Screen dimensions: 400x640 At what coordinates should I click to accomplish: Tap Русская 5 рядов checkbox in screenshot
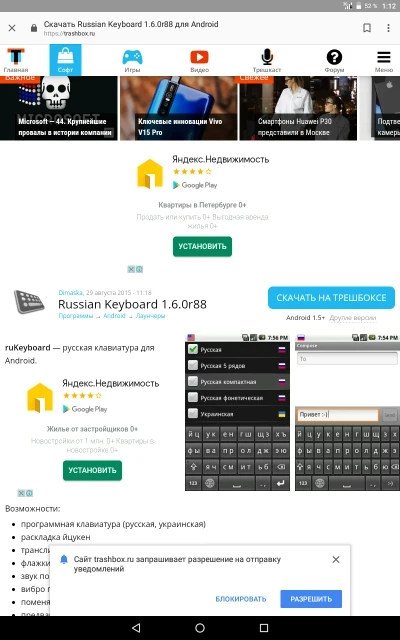[193, 365]
